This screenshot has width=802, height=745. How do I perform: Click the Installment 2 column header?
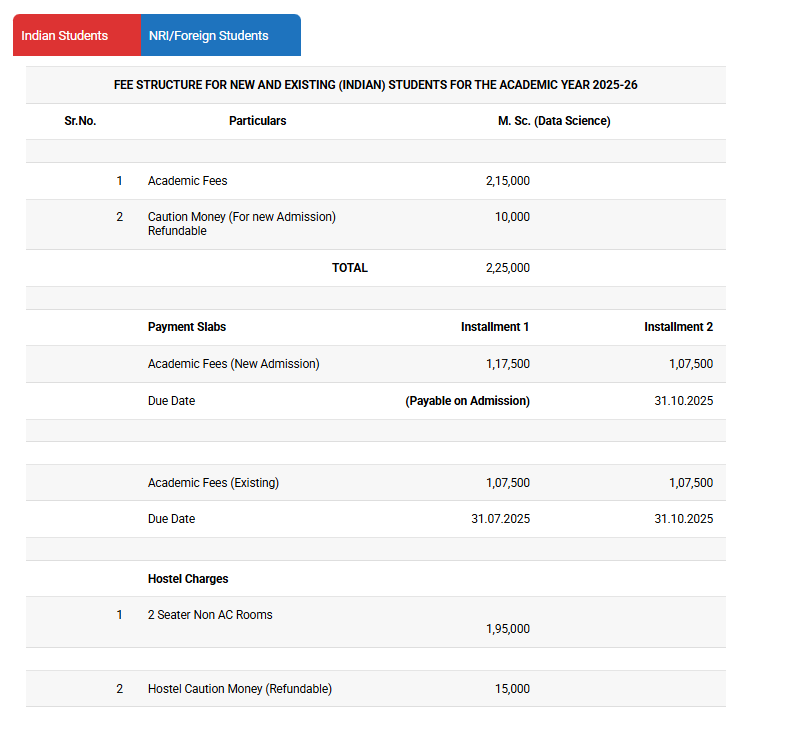point(678,327)
